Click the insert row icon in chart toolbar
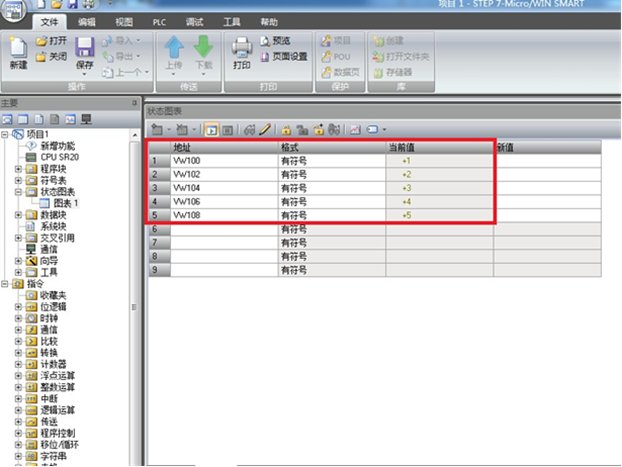Screen dimensions: 622x467 (x=157, y=129)
